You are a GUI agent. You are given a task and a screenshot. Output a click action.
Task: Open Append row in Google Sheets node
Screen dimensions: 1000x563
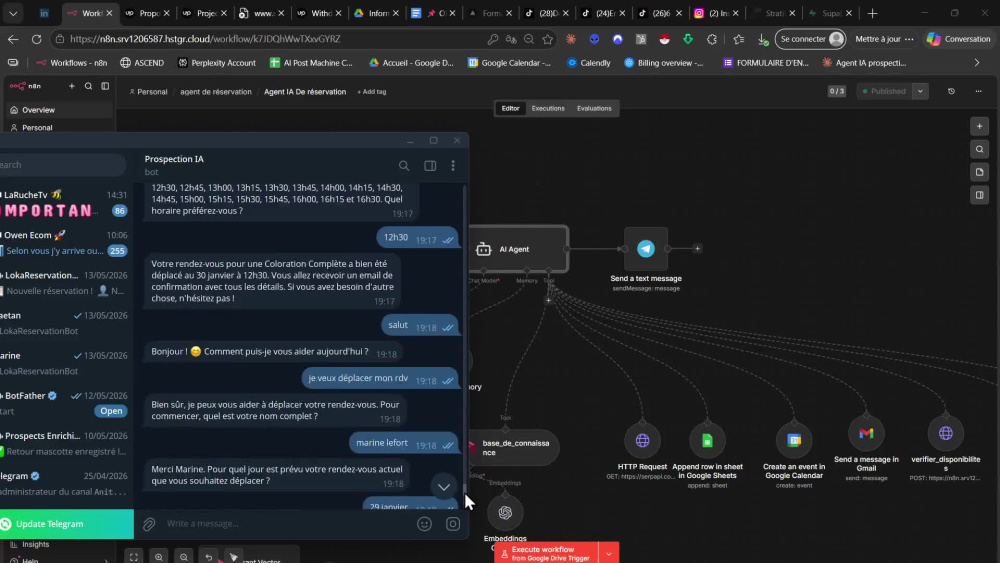click(x=707, y=440)
